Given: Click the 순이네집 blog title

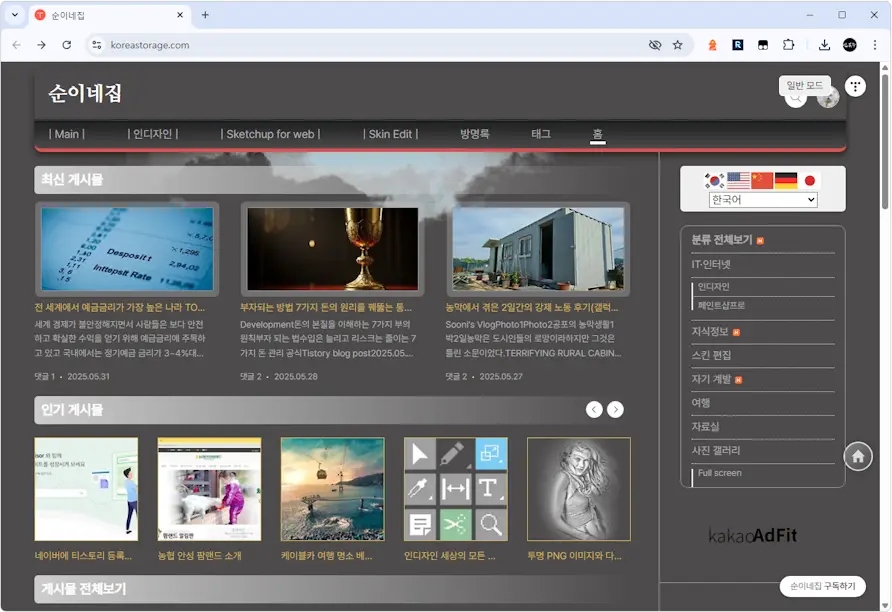Looking at the screenshot, I should 85,93.
